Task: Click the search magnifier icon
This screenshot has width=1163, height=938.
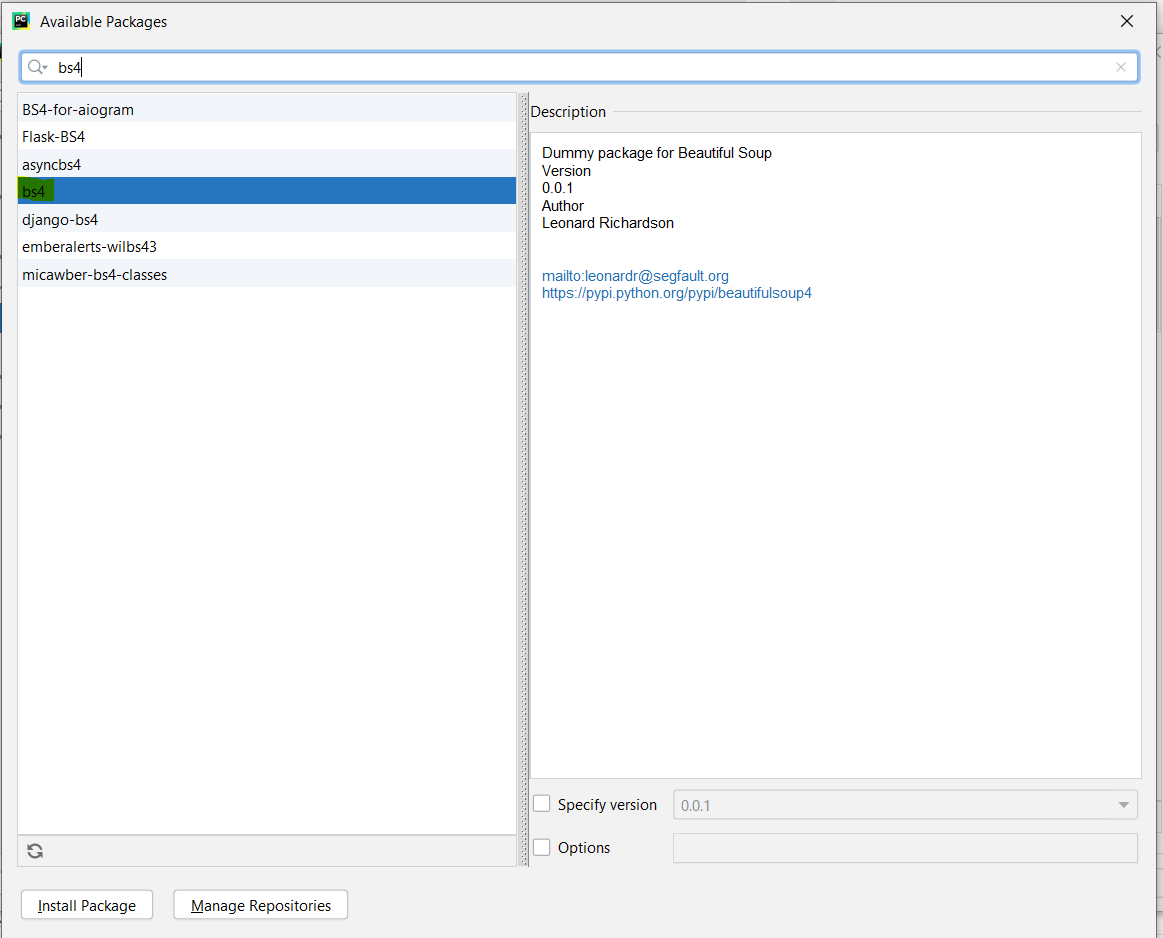Action: (33, 66)
